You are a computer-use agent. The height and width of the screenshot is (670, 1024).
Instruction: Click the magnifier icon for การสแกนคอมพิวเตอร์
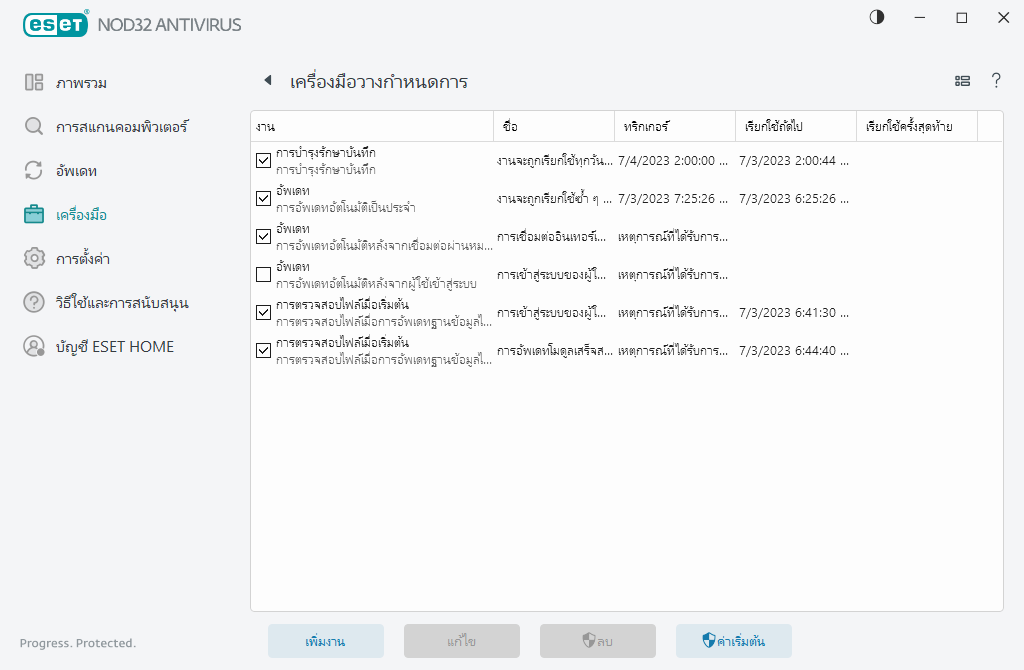(34, 127)
